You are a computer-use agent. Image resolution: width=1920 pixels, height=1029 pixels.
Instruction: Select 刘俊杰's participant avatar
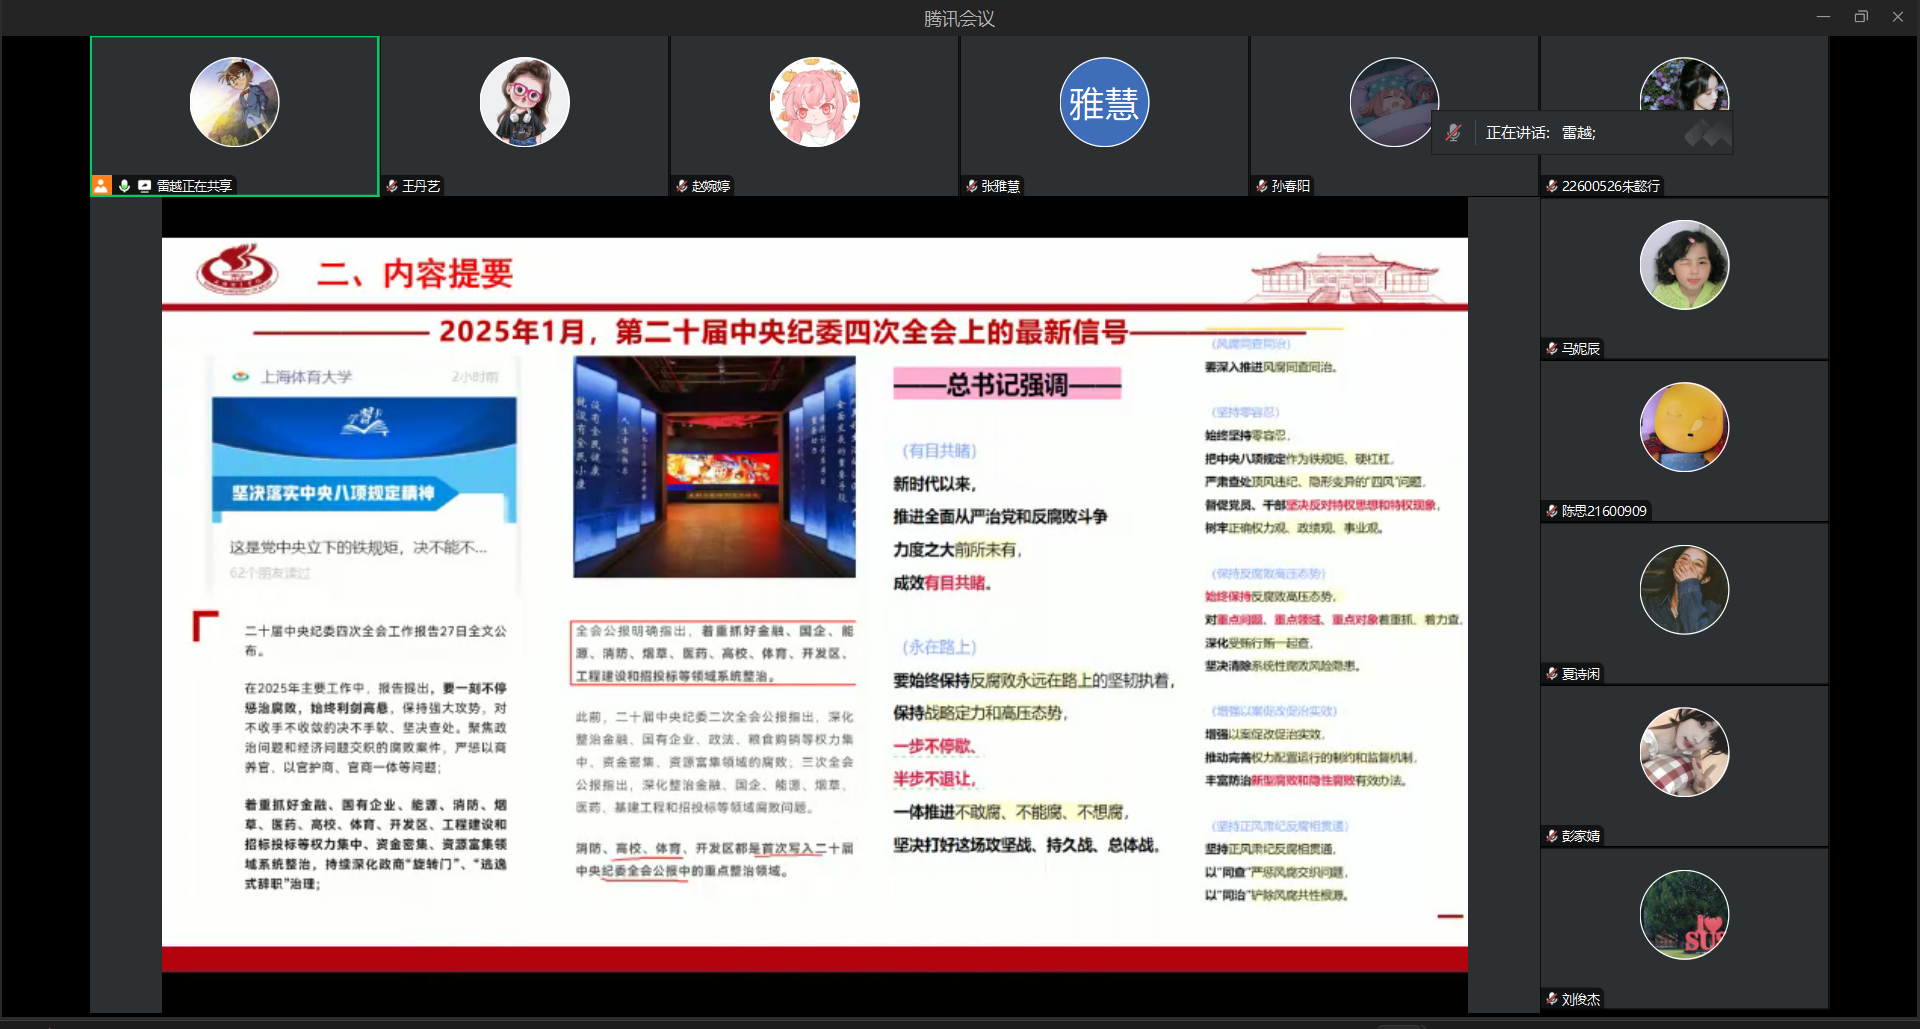(1684, 914)
